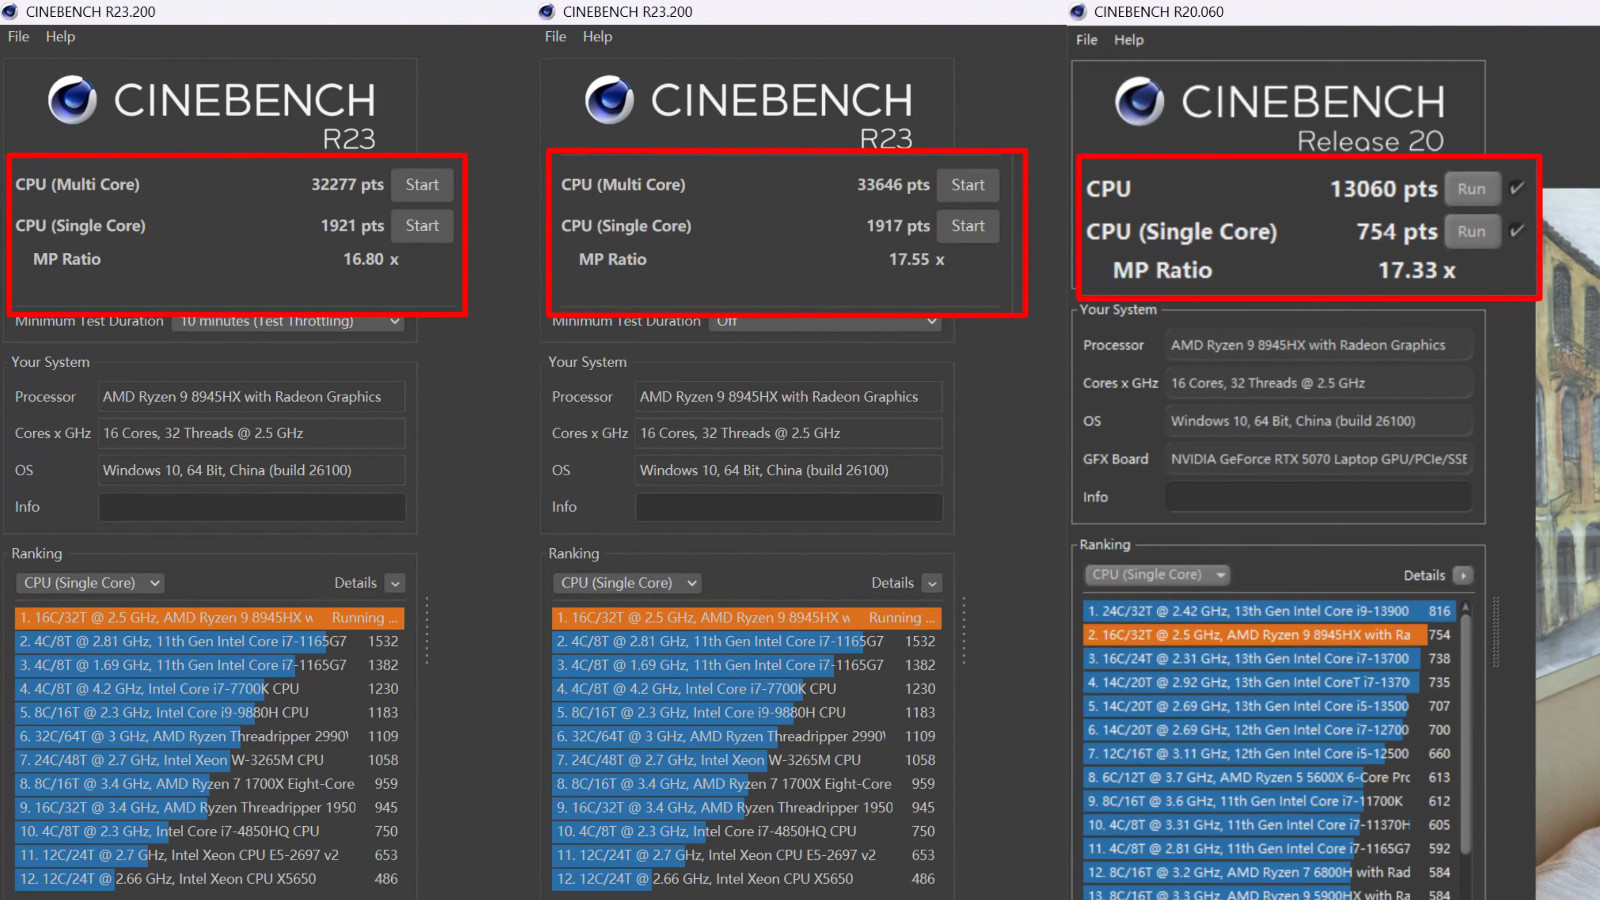Open the CPU (Single Core) ranking dropdown, middle window
Screen dimensions: 1600x900
click(627, 583)
